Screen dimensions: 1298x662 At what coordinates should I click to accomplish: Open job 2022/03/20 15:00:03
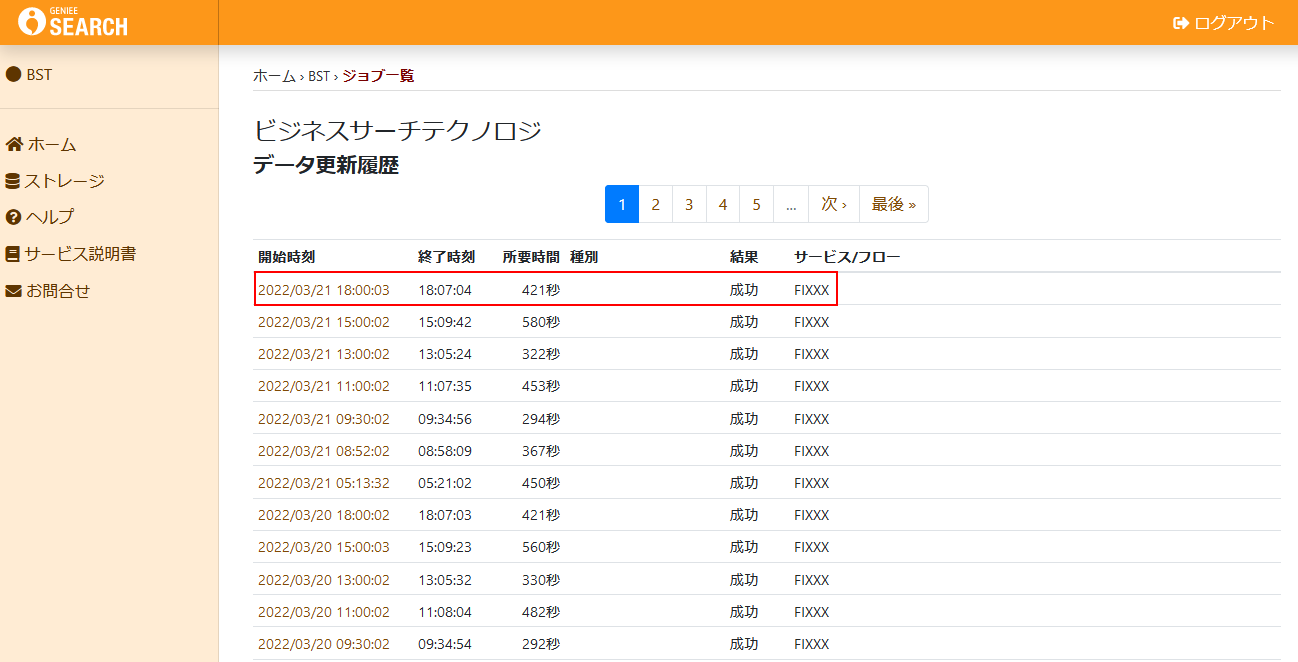tap(324, 547)
